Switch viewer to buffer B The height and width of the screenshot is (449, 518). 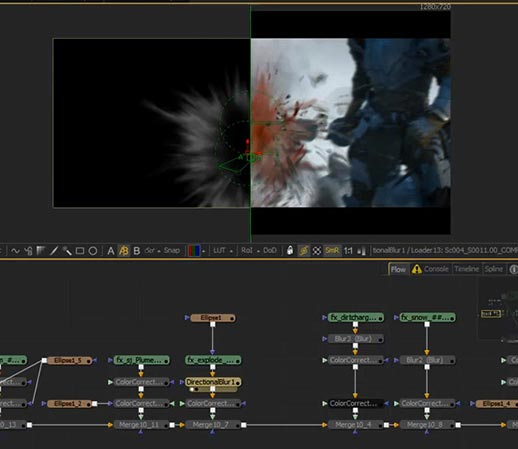click(136, 251)
